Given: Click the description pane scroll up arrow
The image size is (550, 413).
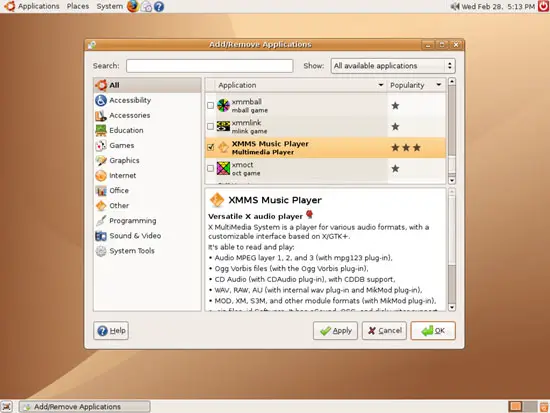Looking at the screenshot, I should pos(452,192).
